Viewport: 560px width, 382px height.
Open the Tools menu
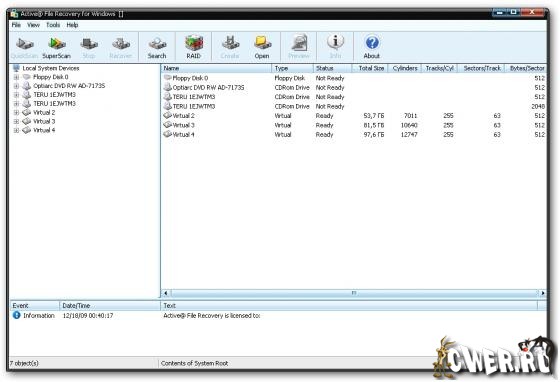coord(53,25)
